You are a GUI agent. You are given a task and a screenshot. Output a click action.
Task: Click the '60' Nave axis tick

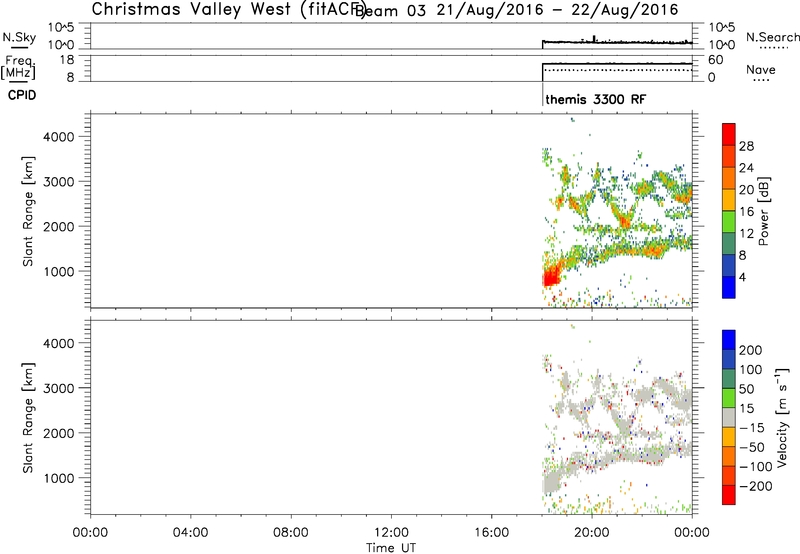716,60
